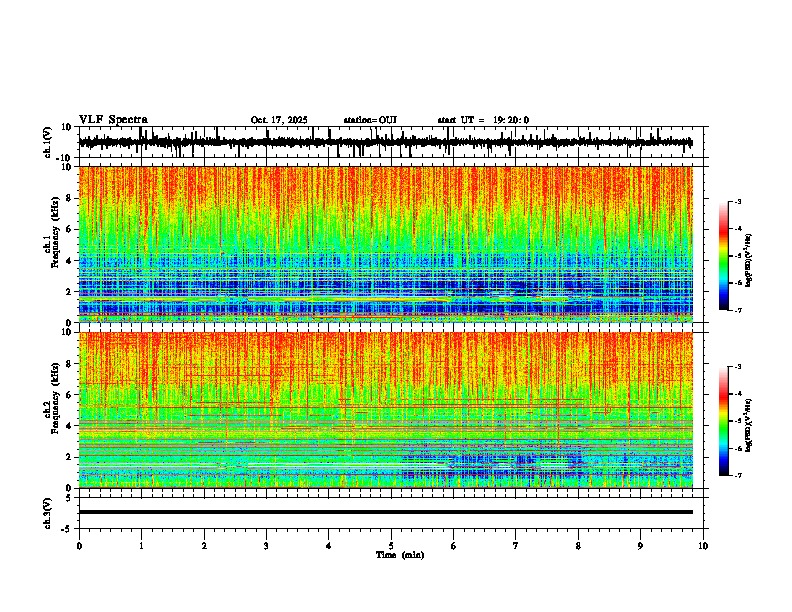Click ch.2 color bar '-7' label

tap(737, 476)
